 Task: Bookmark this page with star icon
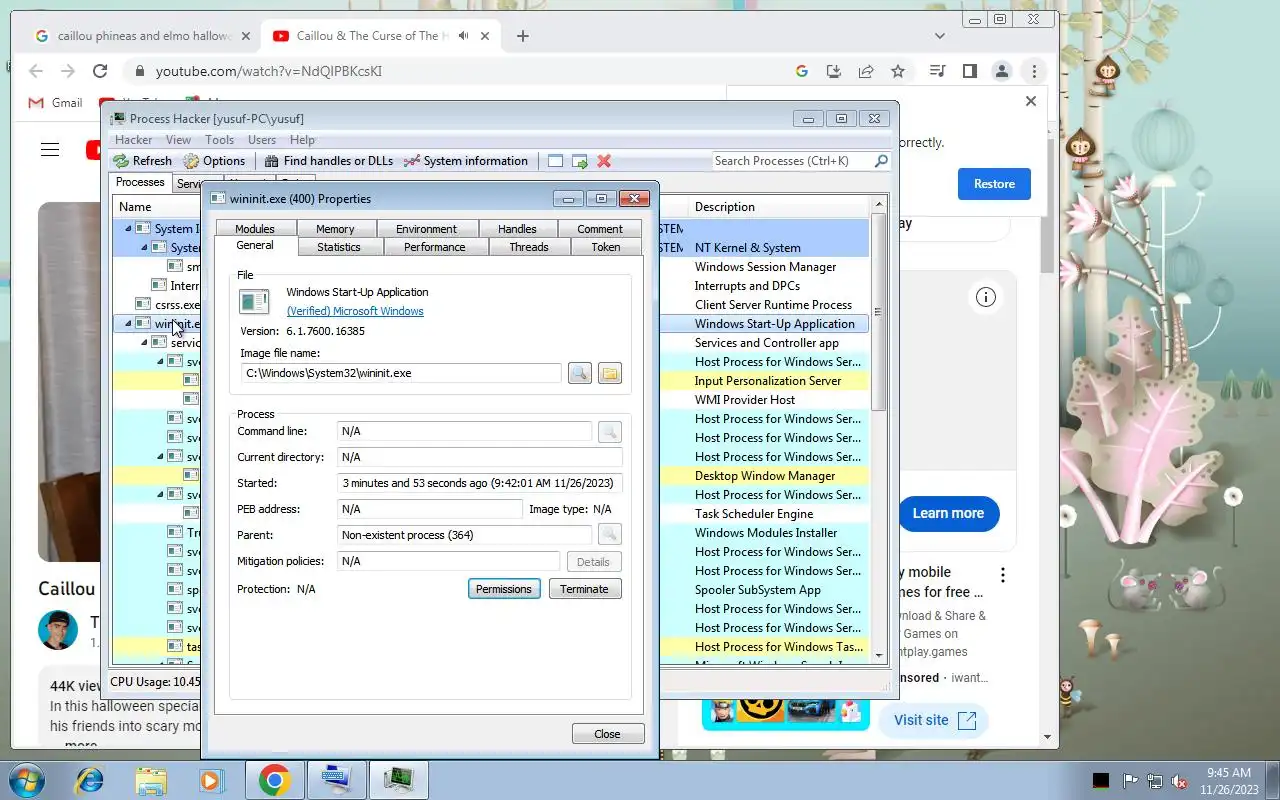point(898,71)
